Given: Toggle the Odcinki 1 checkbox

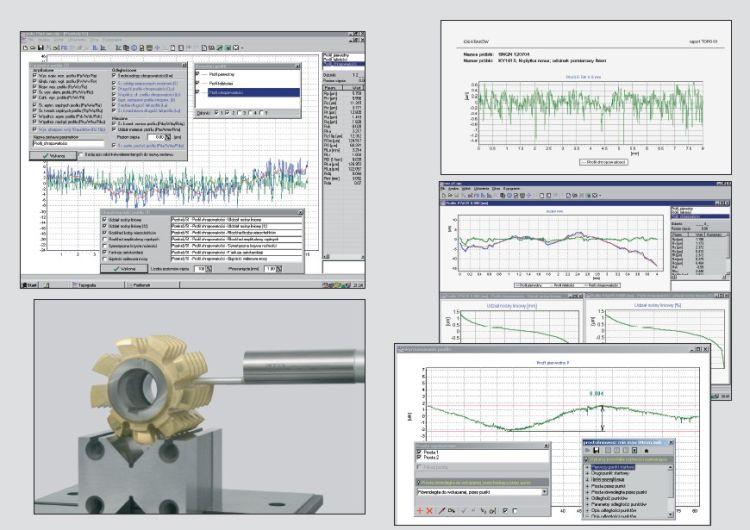Looking at the screenshot, I should coord(216,113).
